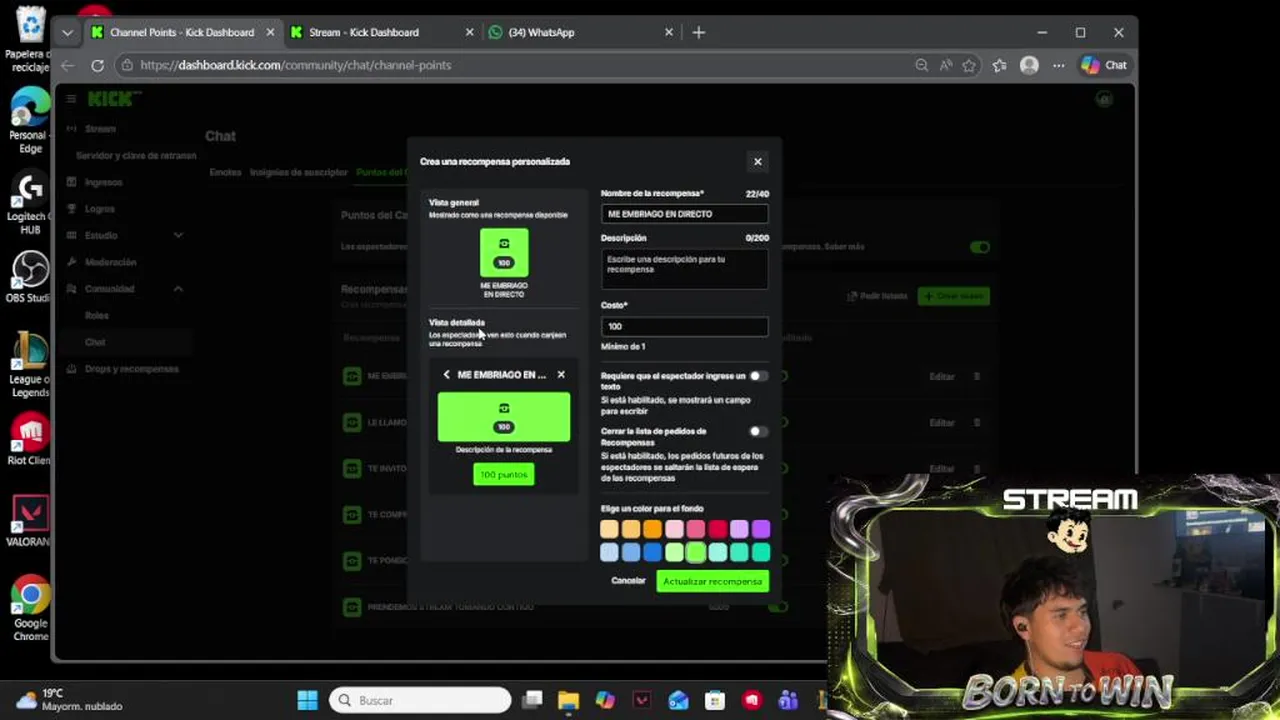Open the zoom magnifier icon in the address bar
The image size is (1280, 720).
921,65
